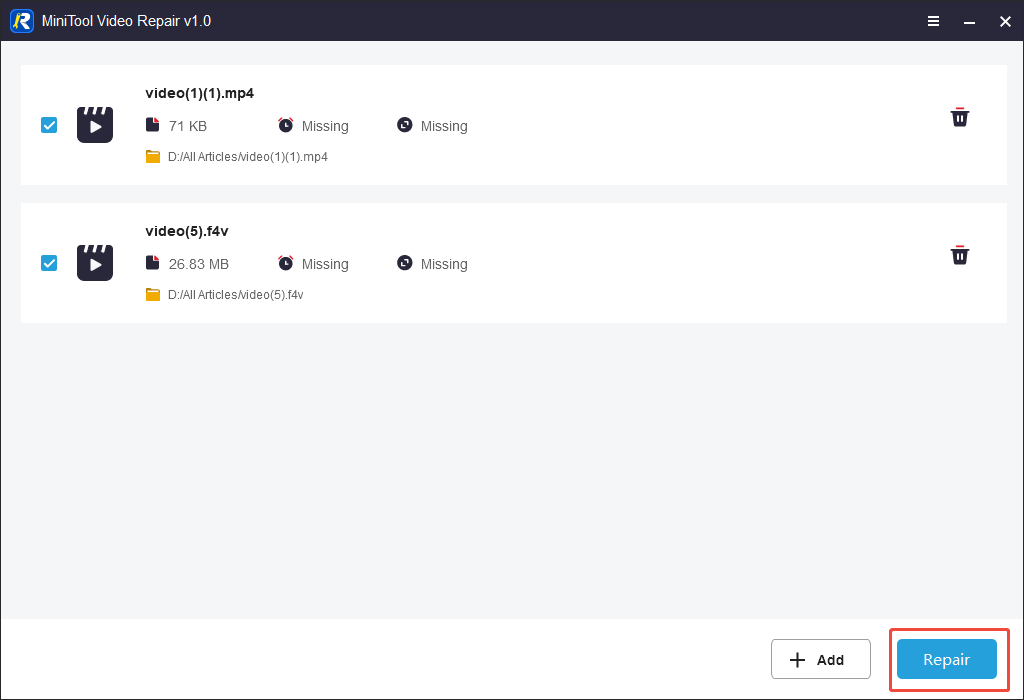Click the path D:/All Articles/video(5).f4v

tap(235, 294)
